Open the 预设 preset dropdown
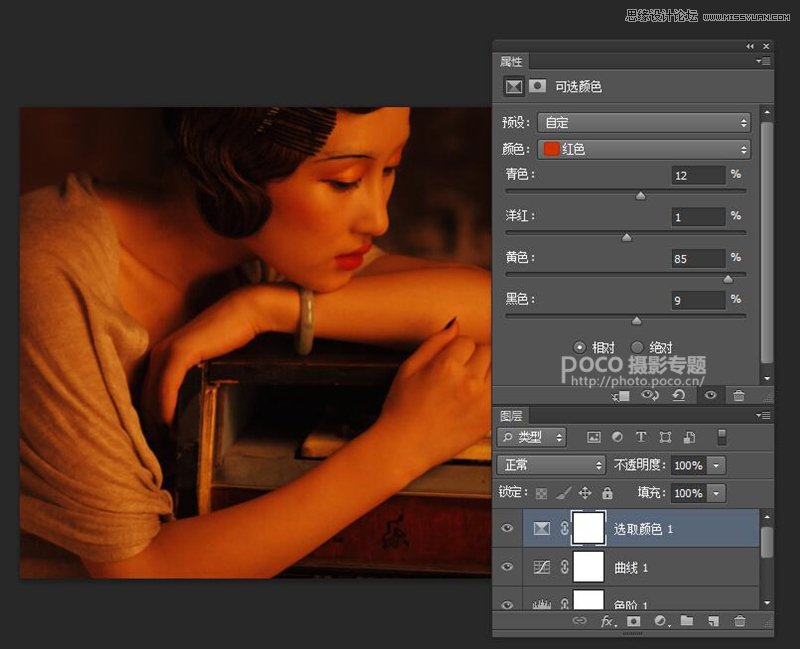This screenshot has height=649, width=800. [644, 123]
